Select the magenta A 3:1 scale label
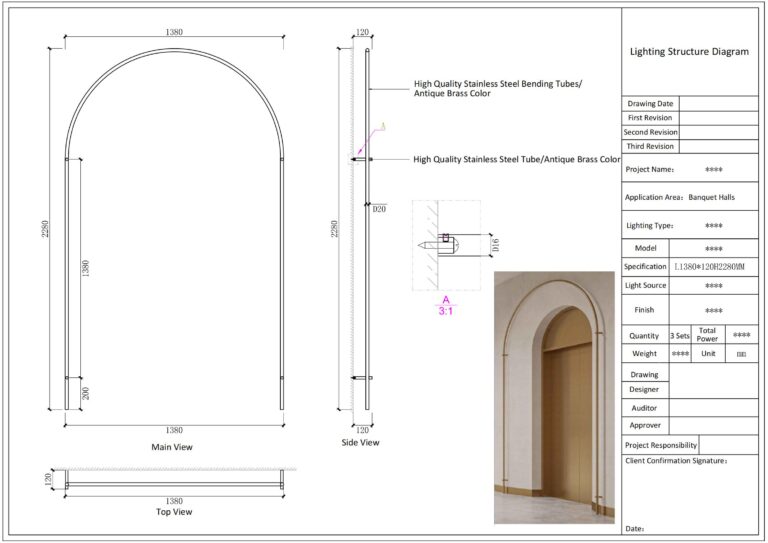Viewport: 768px width, 543px height. [x=446, y=306]
